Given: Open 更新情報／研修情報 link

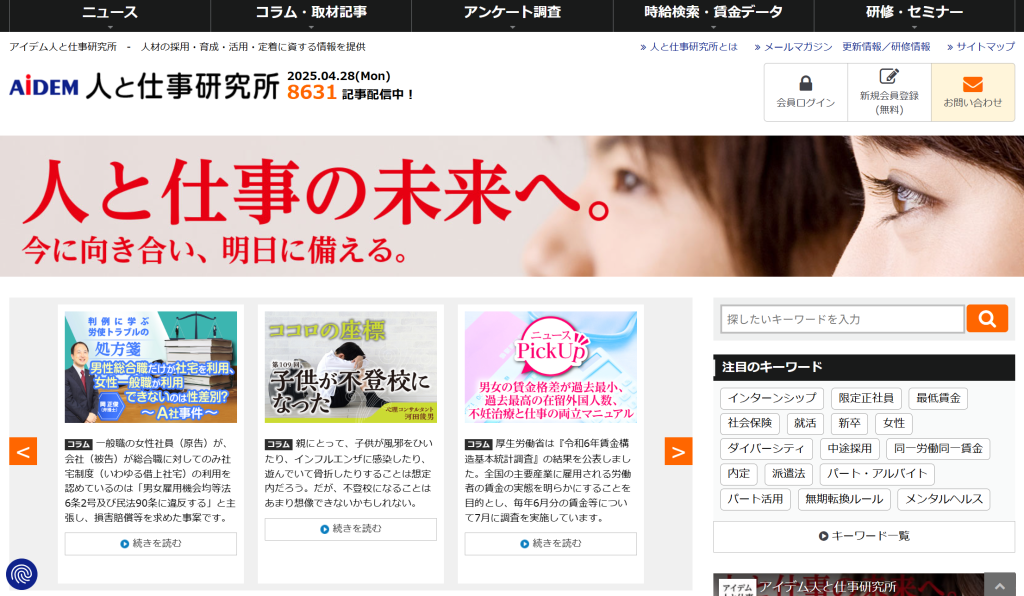Looking at the screenshot, I should point(886,47).
